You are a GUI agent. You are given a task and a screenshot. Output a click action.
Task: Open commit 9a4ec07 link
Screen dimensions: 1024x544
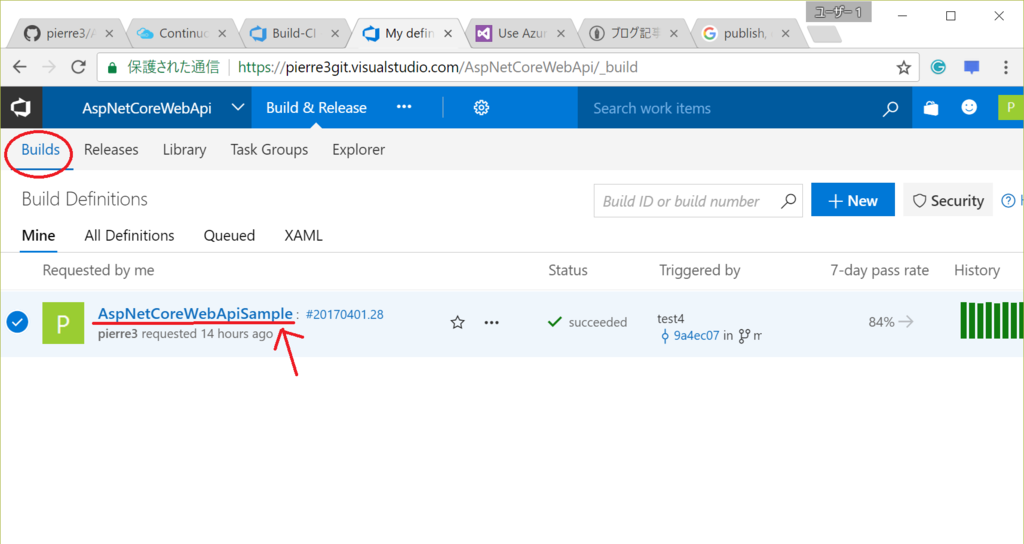coord(696,336)
